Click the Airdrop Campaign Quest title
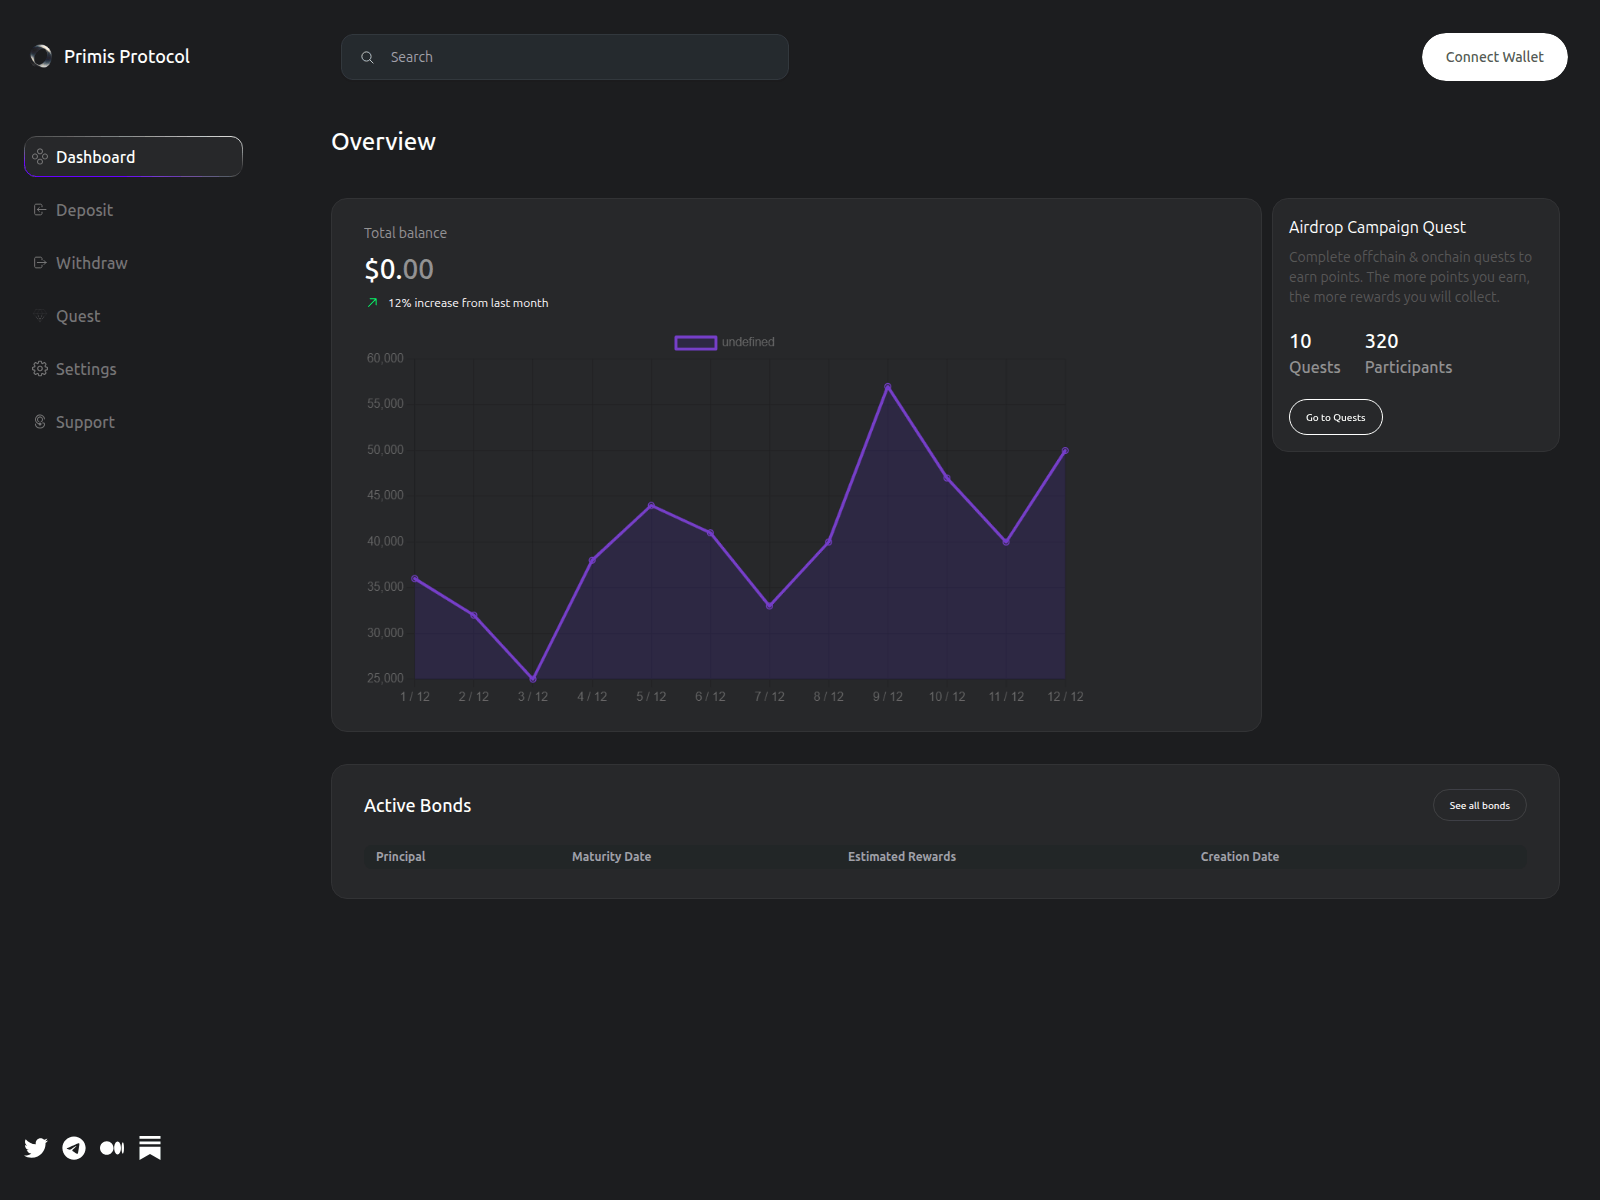The width and height of the screenshot is (1600, 1200). point(1377,227)
